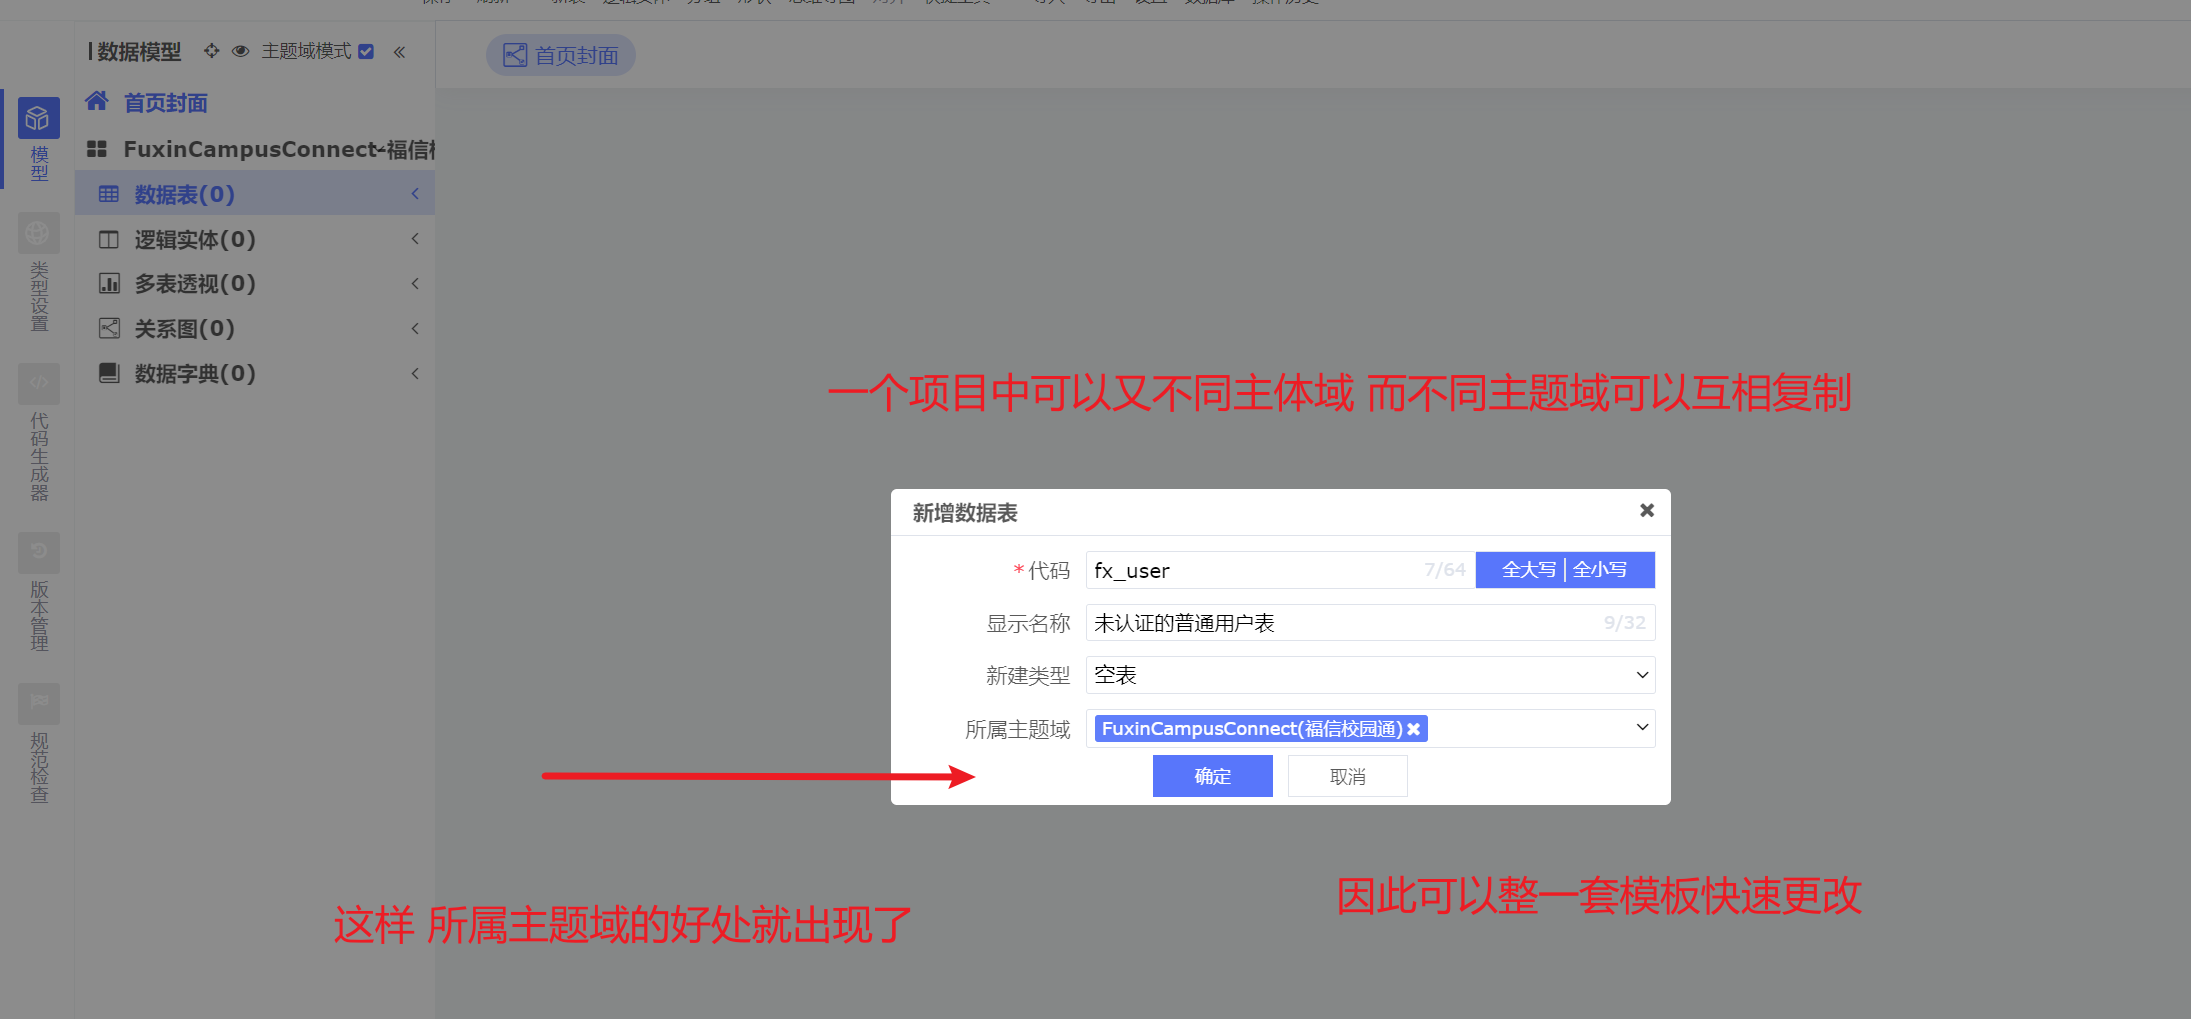Click the 代码 input field with fx_user
The width and height of the screenshot is (2191, 1019).
[x=1280, y=570]
